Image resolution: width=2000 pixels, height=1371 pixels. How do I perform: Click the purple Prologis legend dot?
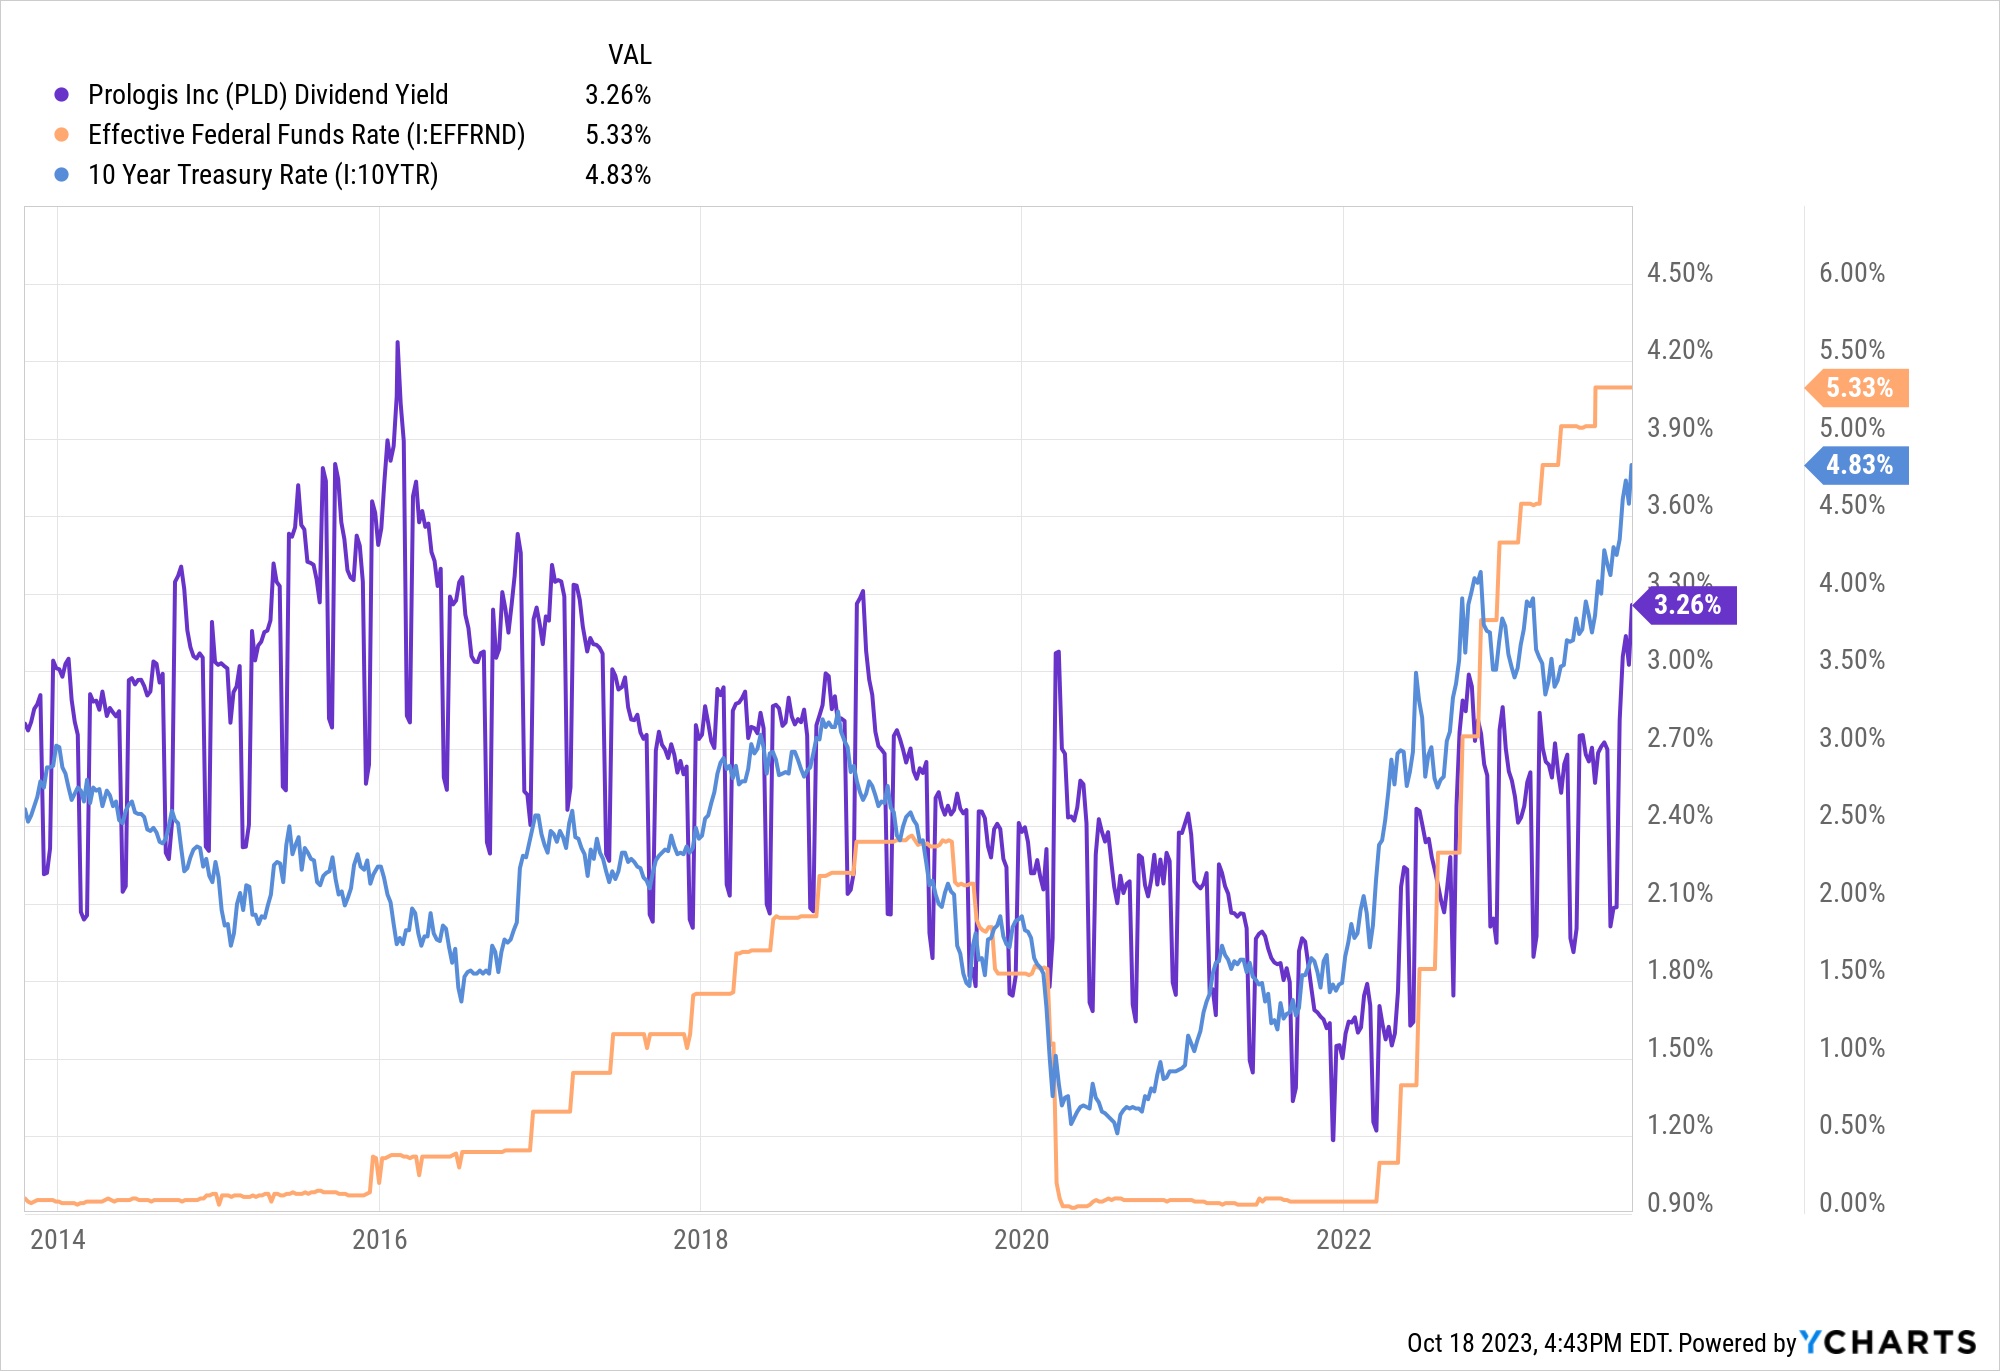(x=62, y=95)
